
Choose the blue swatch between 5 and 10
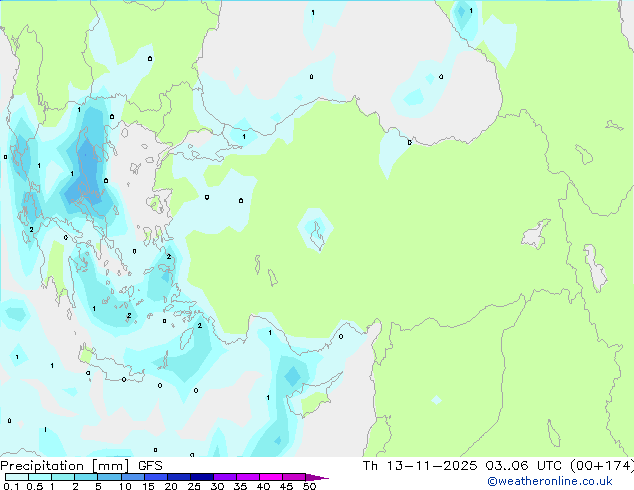(x=109, y=477)
